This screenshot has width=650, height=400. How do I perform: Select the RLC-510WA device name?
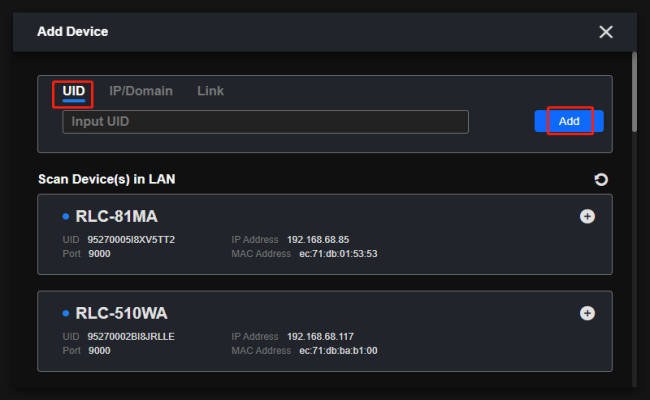point(121,313)
